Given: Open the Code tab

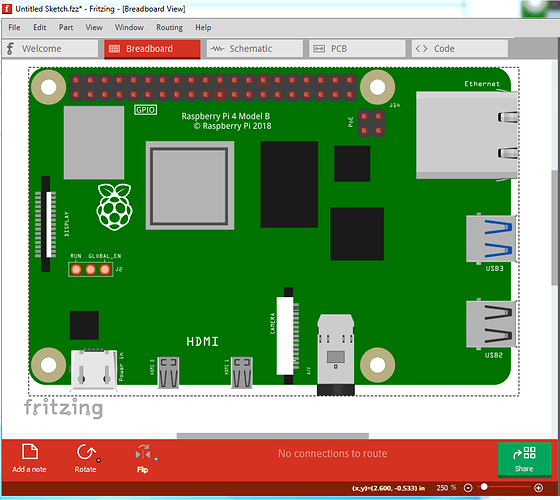Looking at the screenshot, I should click(x=460, y=49).
